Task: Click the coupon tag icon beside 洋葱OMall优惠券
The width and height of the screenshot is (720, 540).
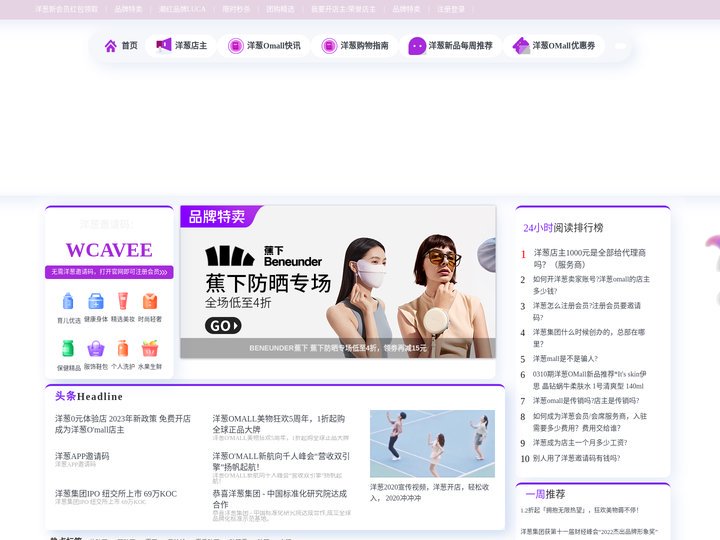Action: point(521,45)
